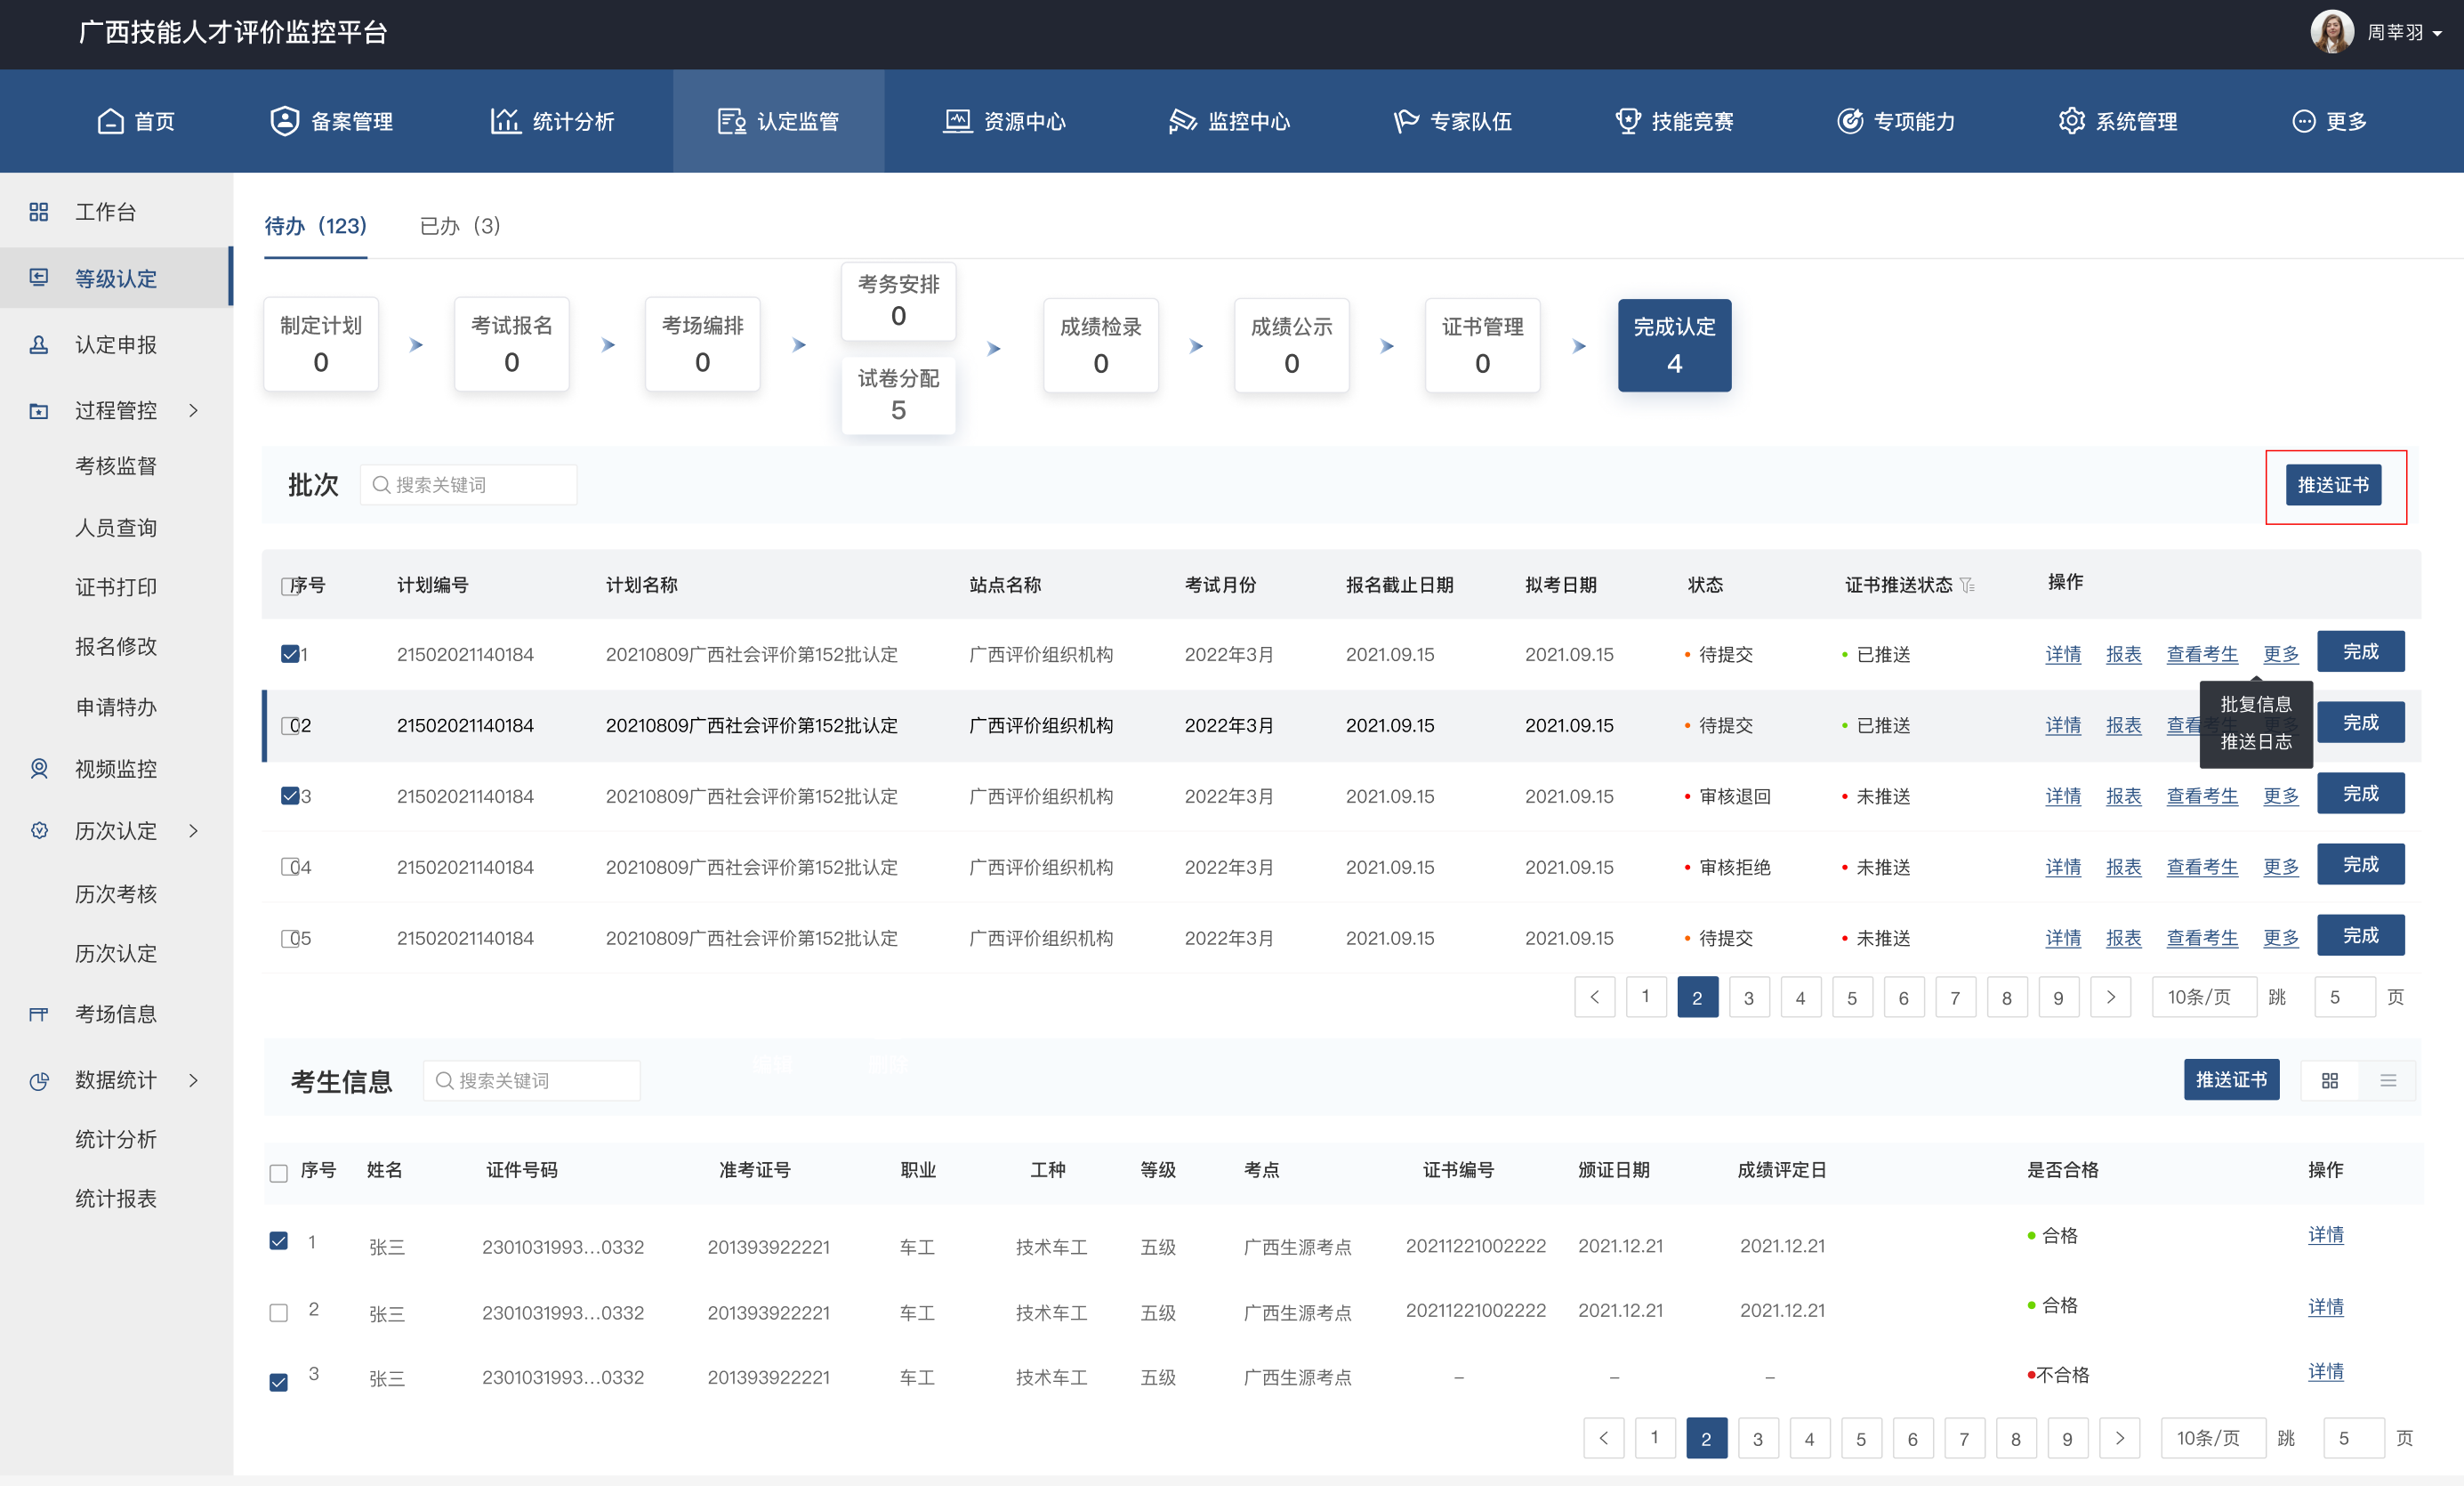Click the 等级认定 sidebar icon
This screenshot has height=1486, width=2464.
tap(39, 278)
